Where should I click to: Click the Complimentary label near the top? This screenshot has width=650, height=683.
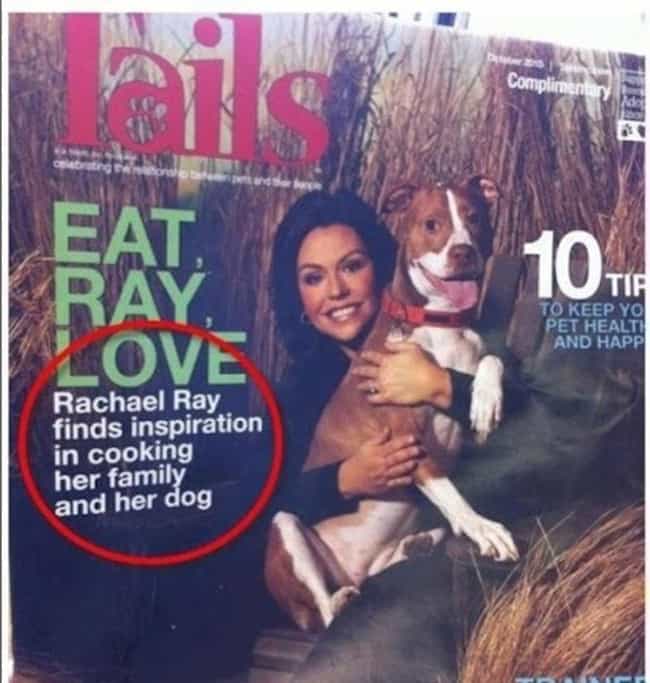pyautogui.click(x=559, y=85)
